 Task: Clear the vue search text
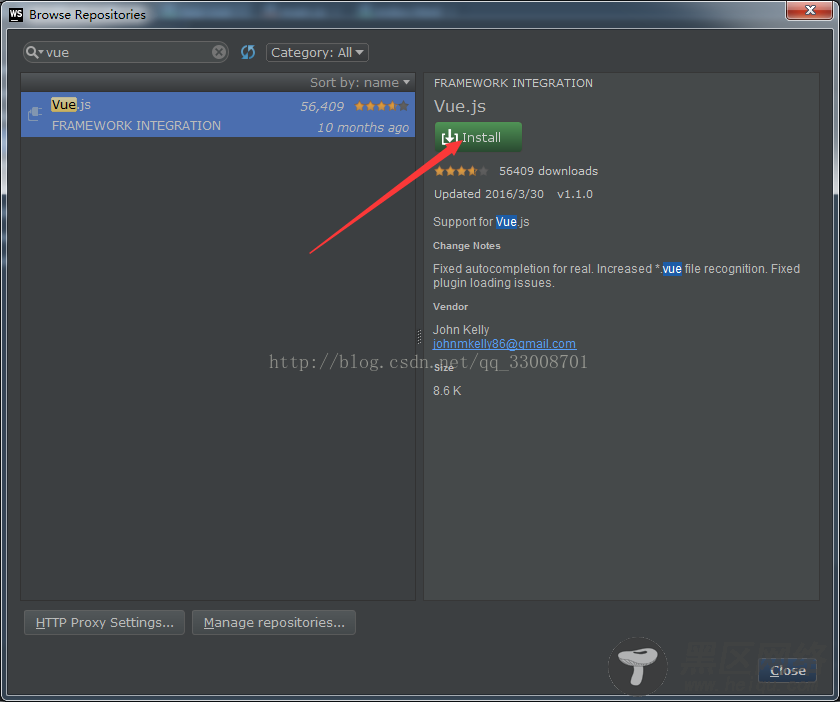click(x=219, y=52)
